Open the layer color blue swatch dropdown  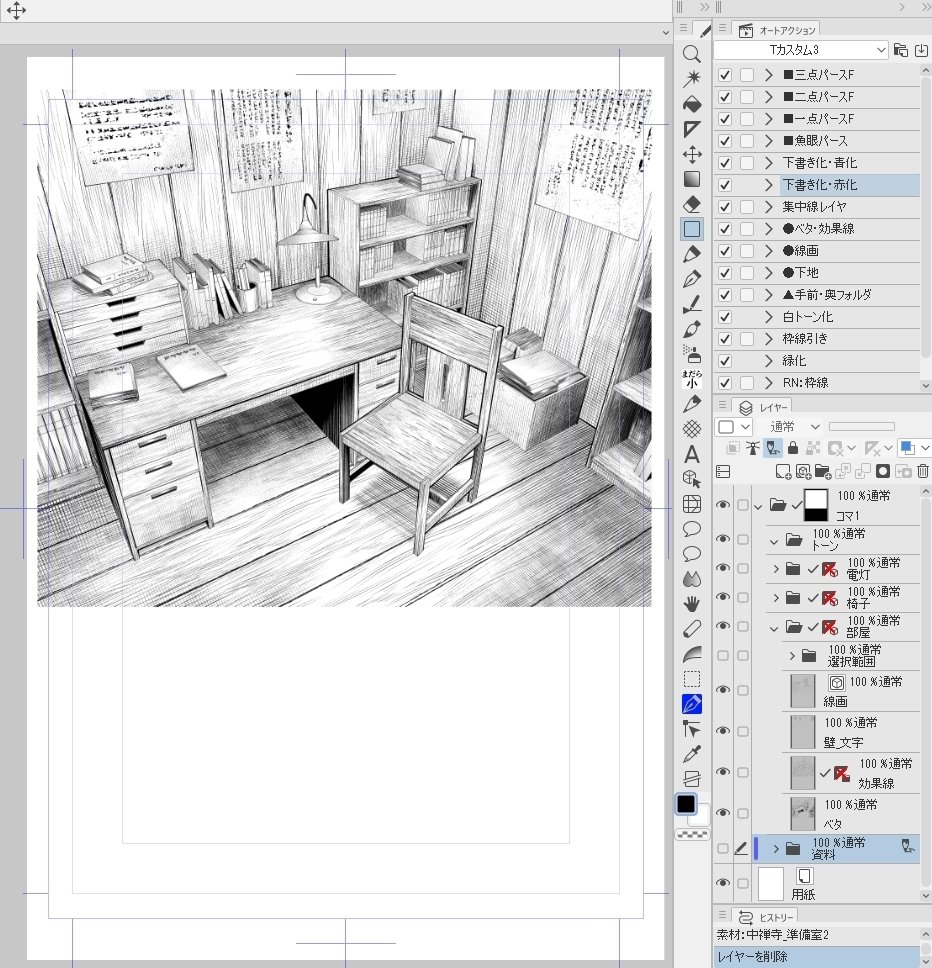pos(914,448)
